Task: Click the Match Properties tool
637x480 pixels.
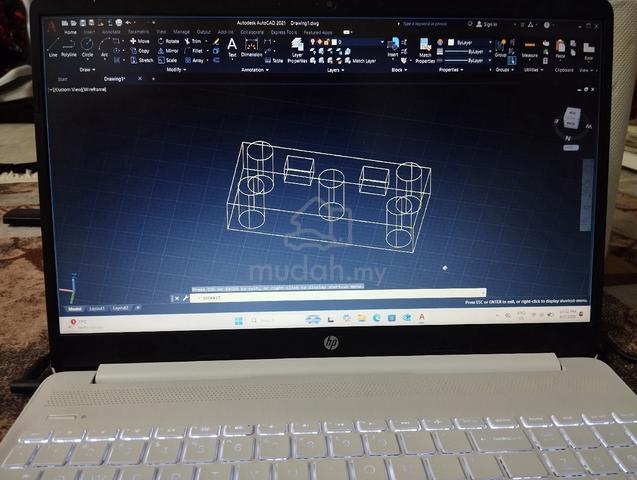Action: pos(425,51)
